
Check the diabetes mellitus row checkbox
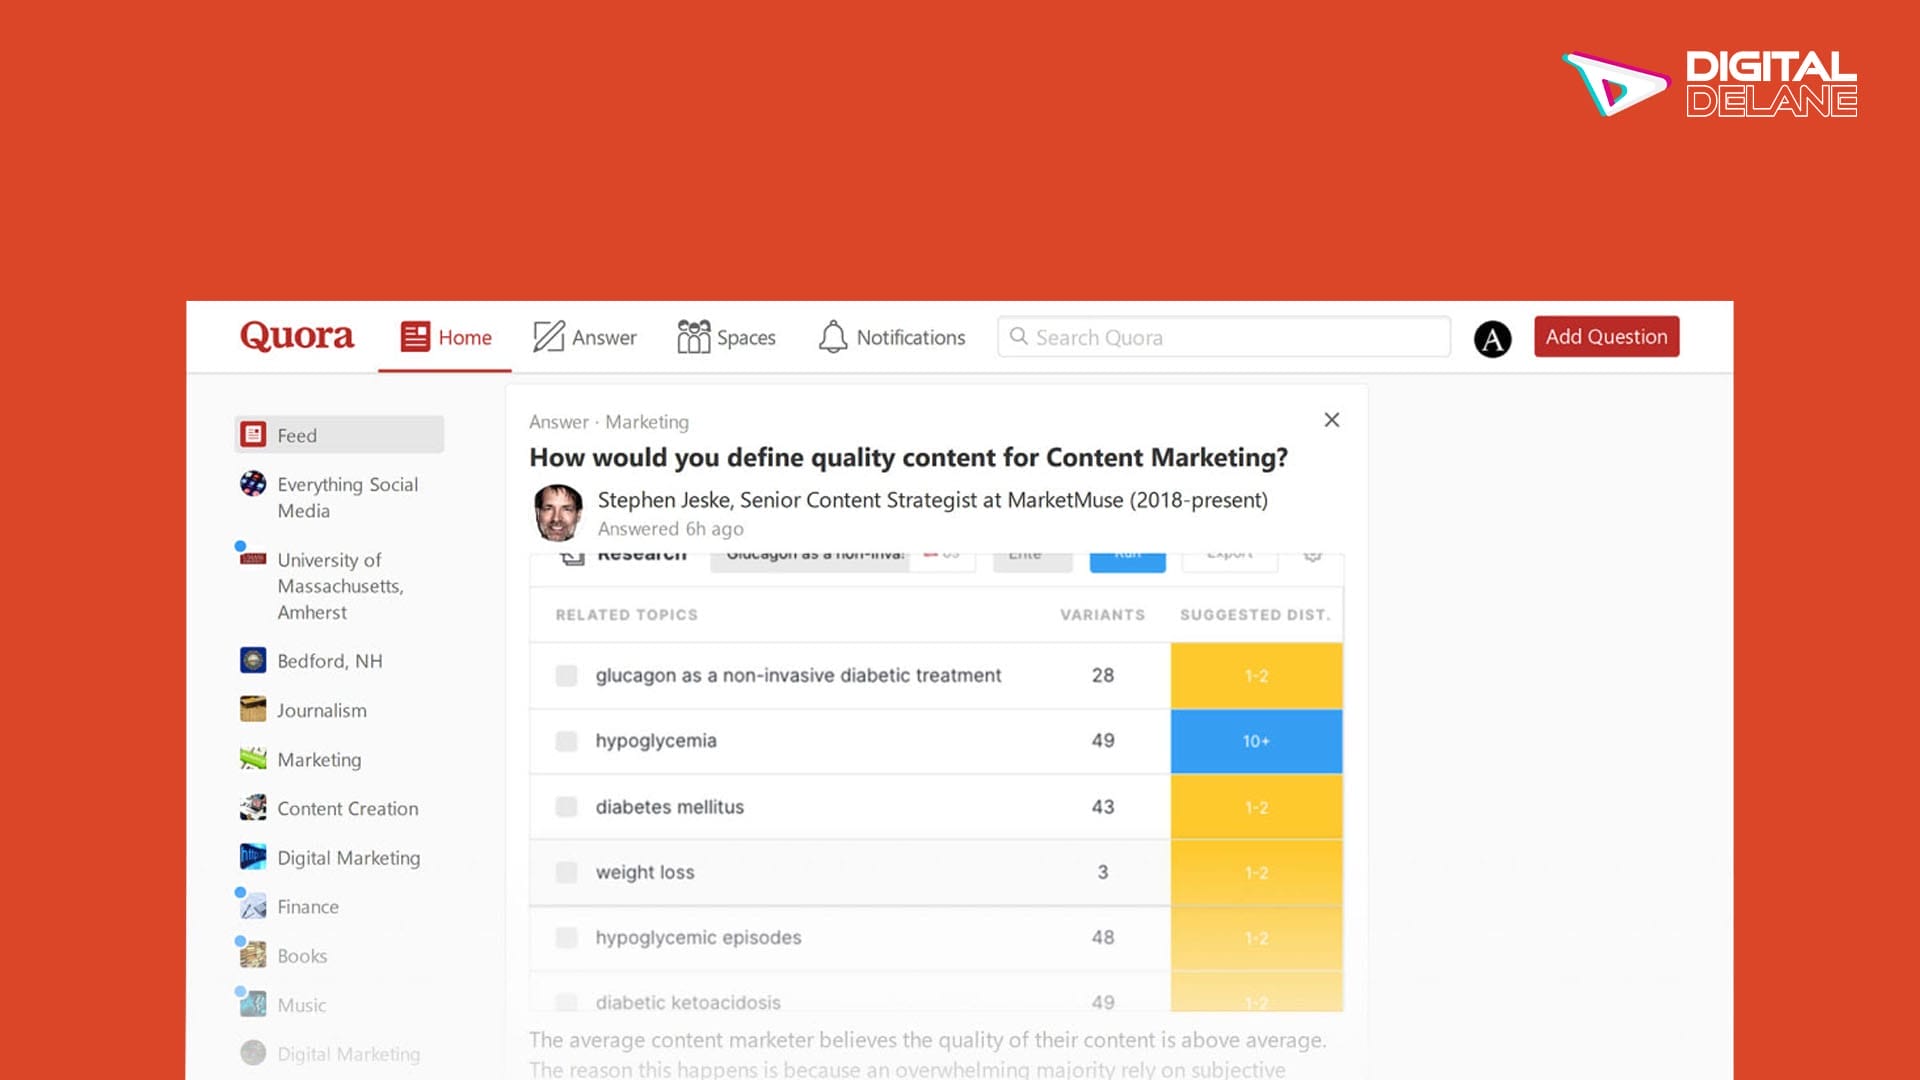click(x=566, y=807)
